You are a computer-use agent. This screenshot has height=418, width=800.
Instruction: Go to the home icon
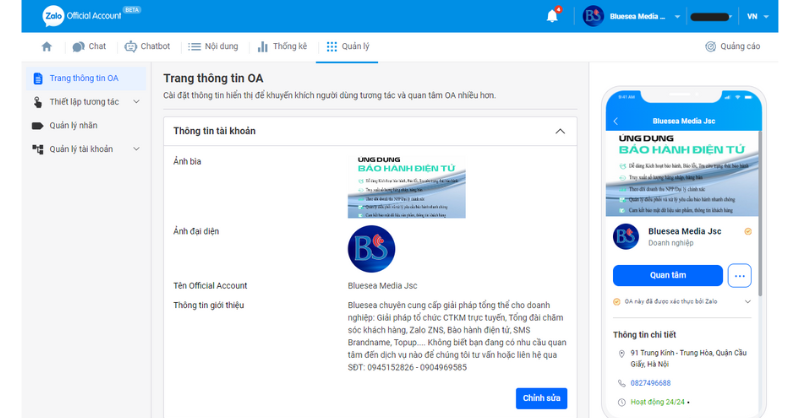click(46, 46)
